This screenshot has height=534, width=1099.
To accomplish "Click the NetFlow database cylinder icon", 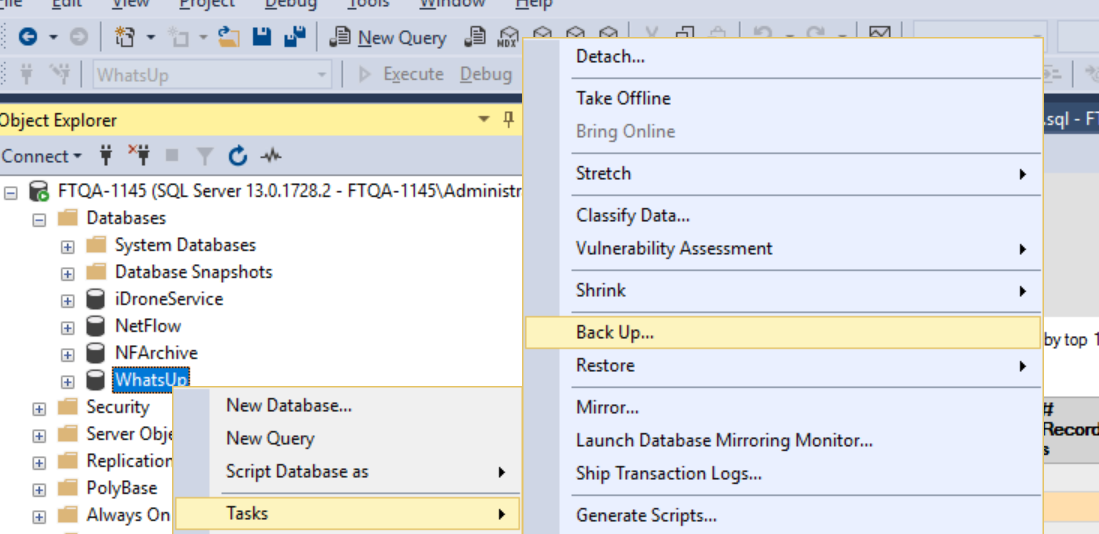I will tap(96, 326).
